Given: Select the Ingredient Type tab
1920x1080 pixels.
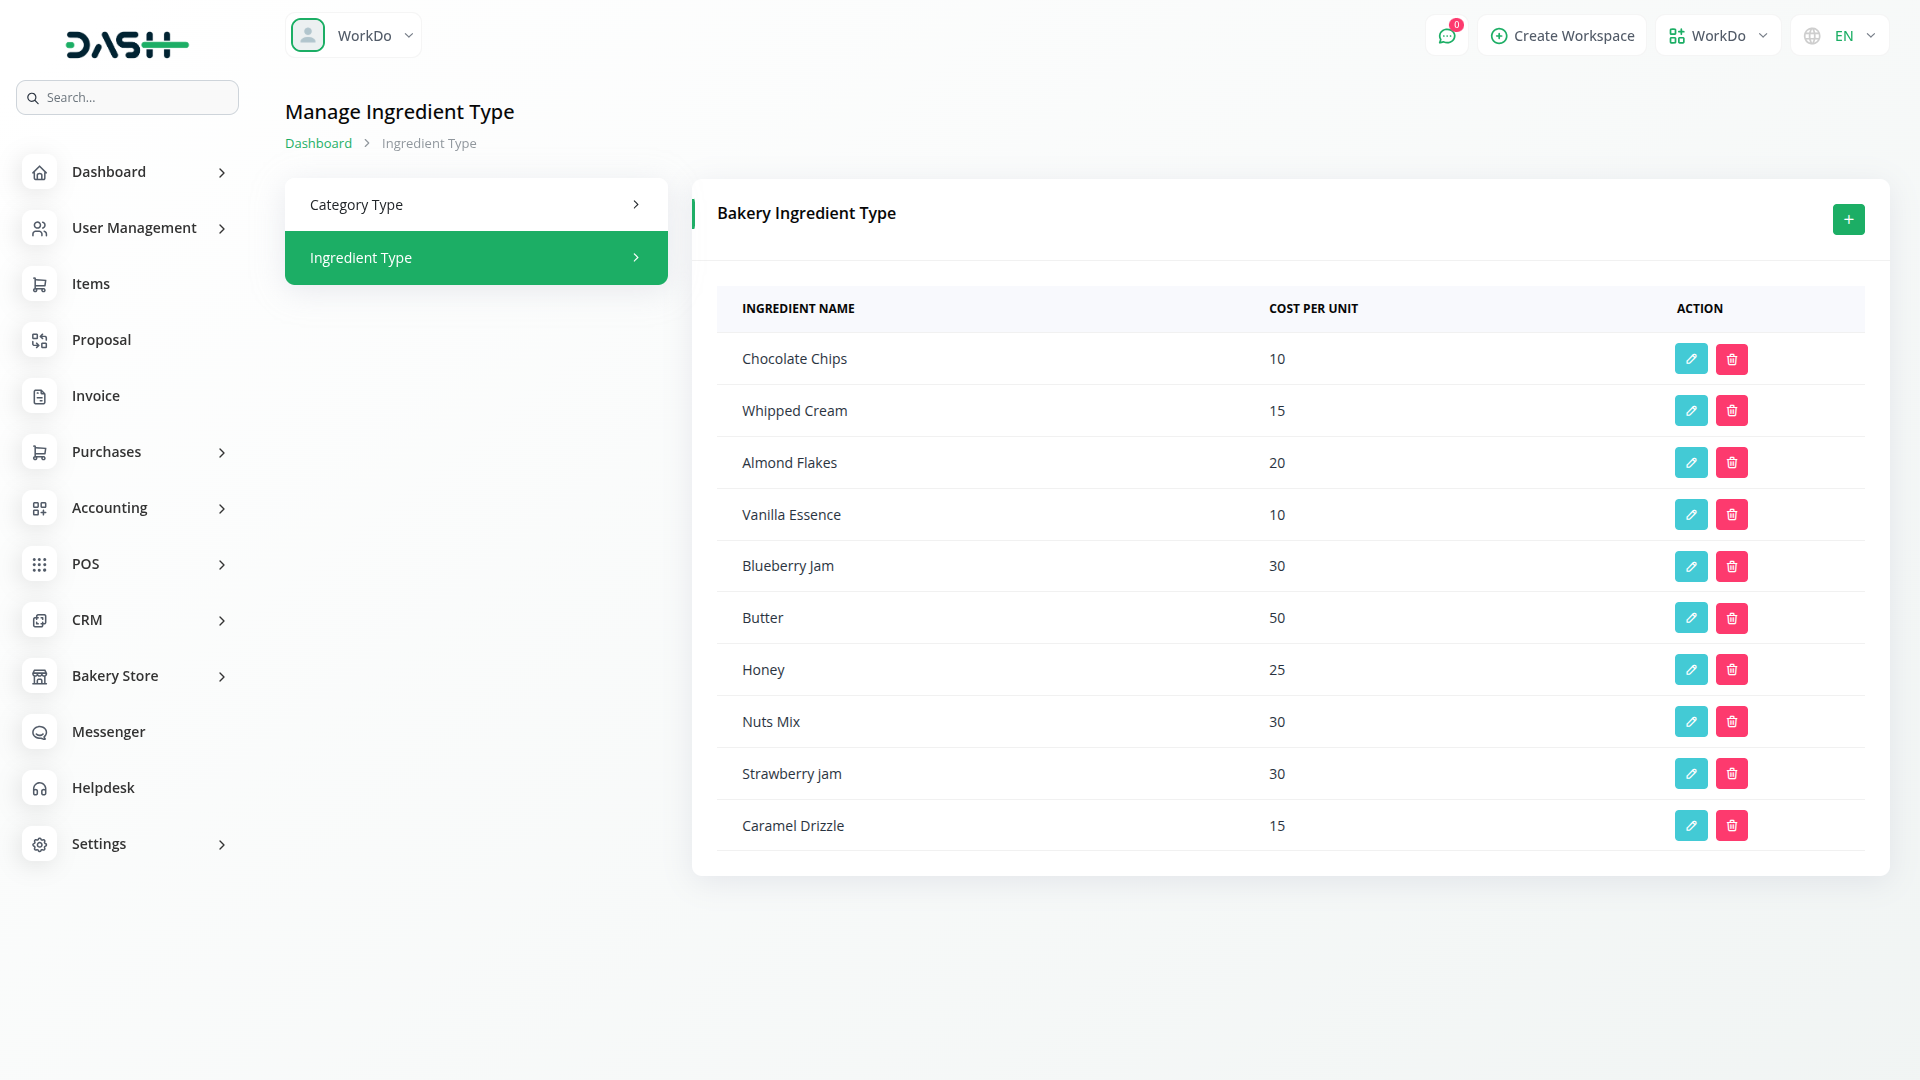Looking at the screenshot, I should [x=476, y=258].
